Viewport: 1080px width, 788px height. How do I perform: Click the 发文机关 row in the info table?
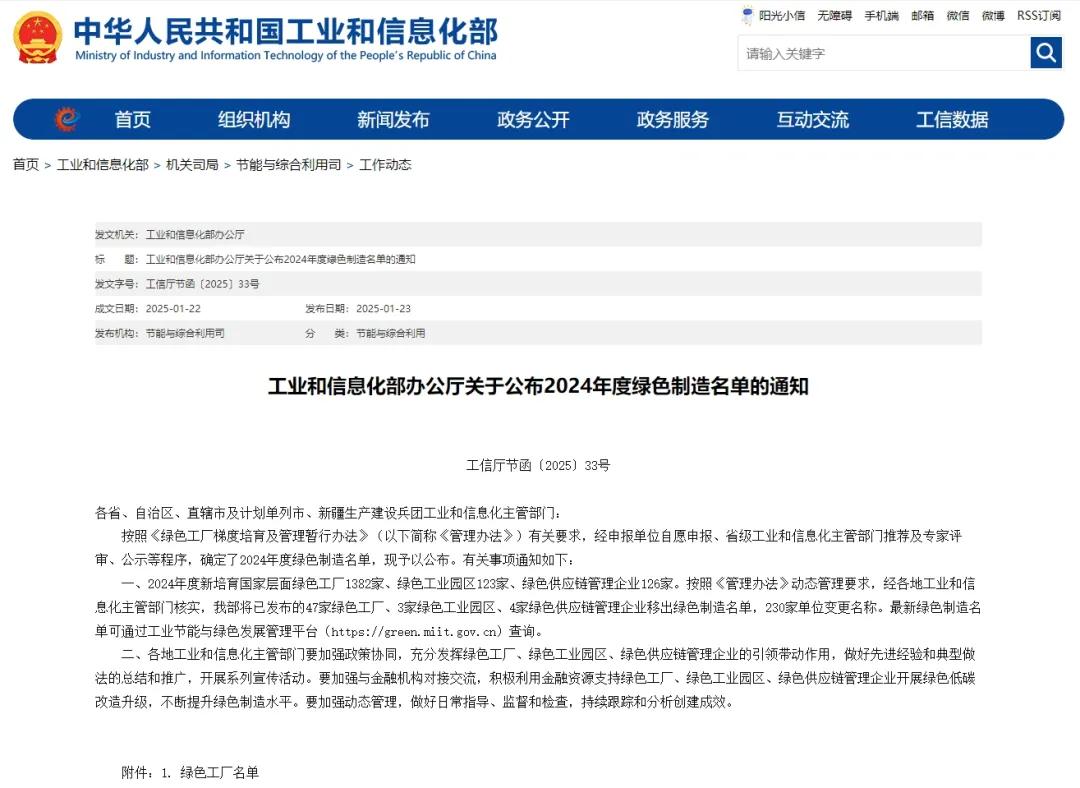(x=538, y=234)
